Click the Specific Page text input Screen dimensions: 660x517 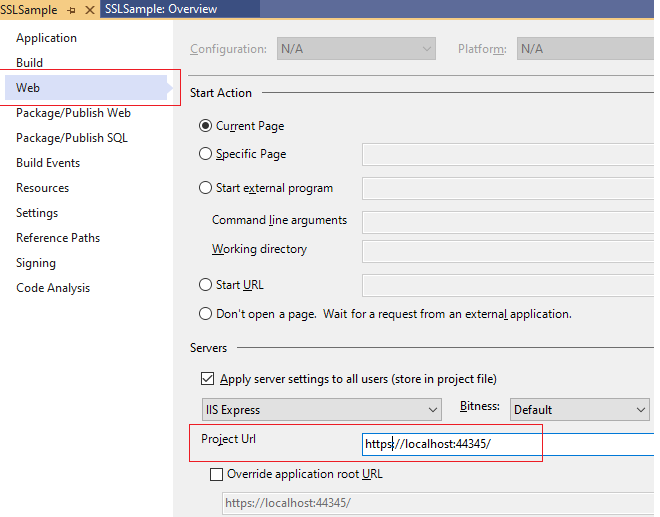pos(508,154)
